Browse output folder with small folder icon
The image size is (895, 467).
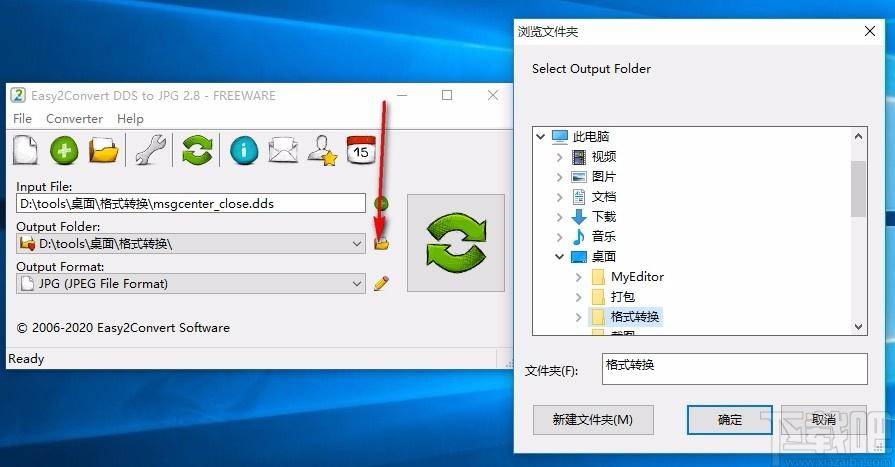(x=381, y=244)
